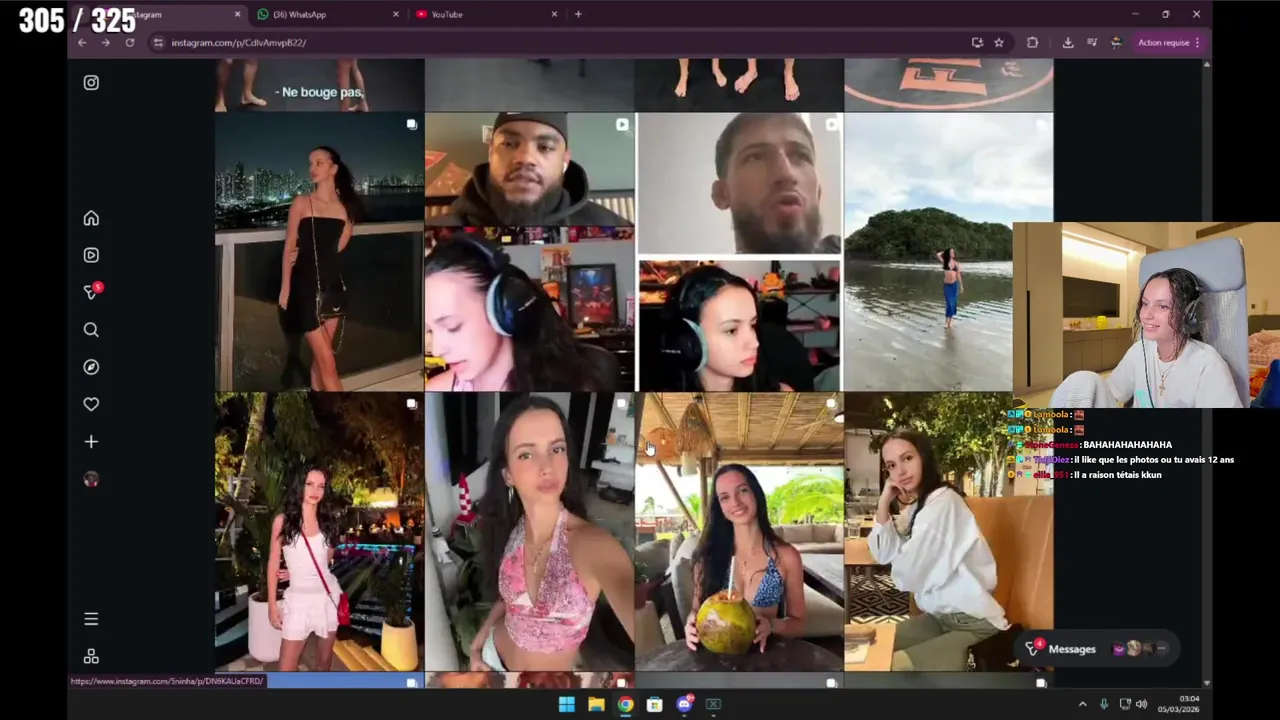Viewport: 1280px width, 720px height.
Task: Click the Create plus icon
Action: pyautogui.click(x=91, y=441)
